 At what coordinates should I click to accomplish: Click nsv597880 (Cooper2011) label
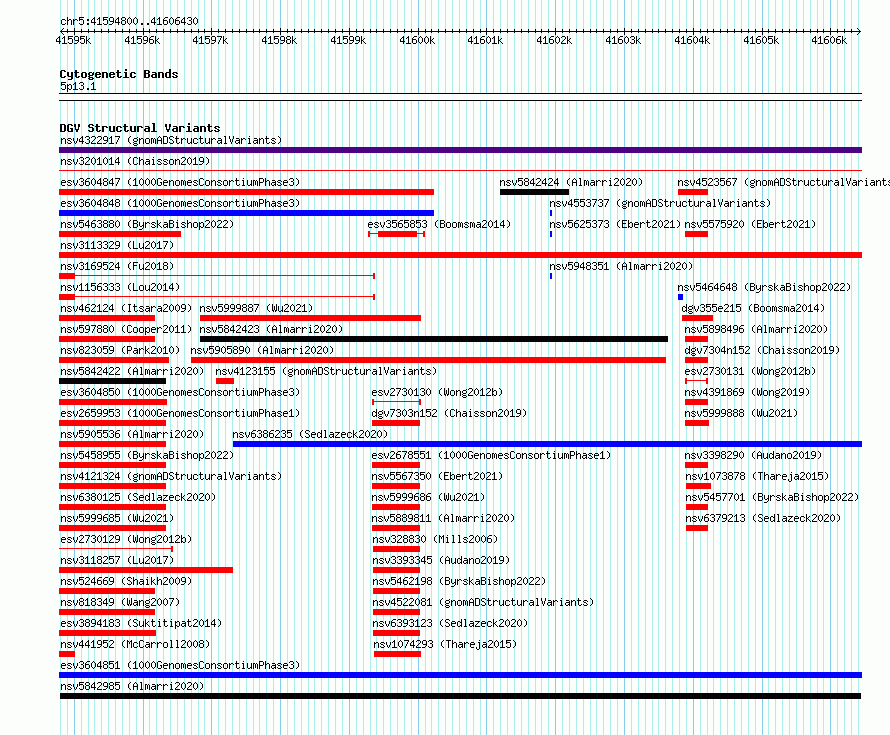tap(126, 329)
